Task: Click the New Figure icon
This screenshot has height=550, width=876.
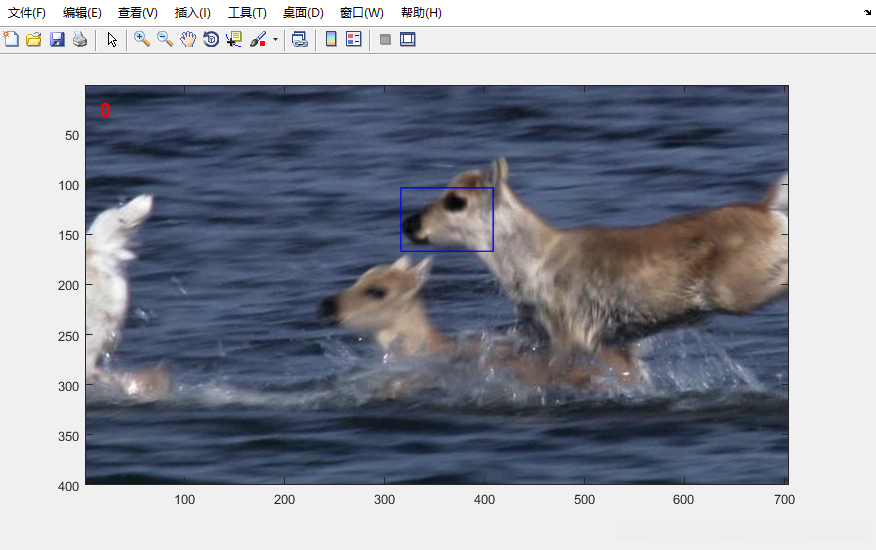Action: [x=11, y=40]
